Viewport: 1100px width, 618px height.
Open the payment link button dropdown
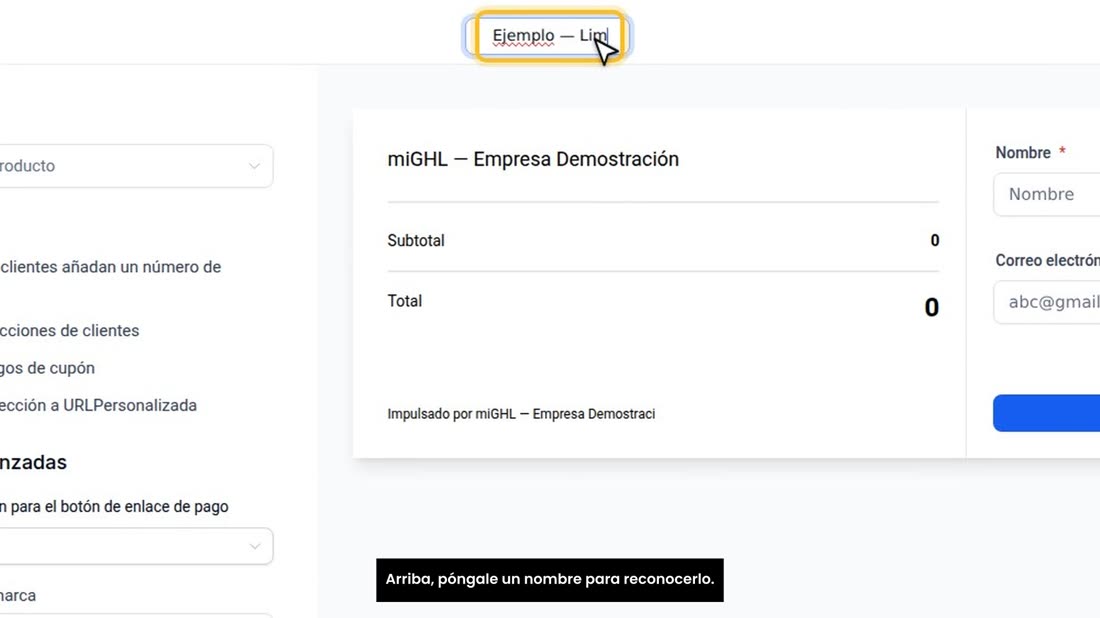point(135,546)
